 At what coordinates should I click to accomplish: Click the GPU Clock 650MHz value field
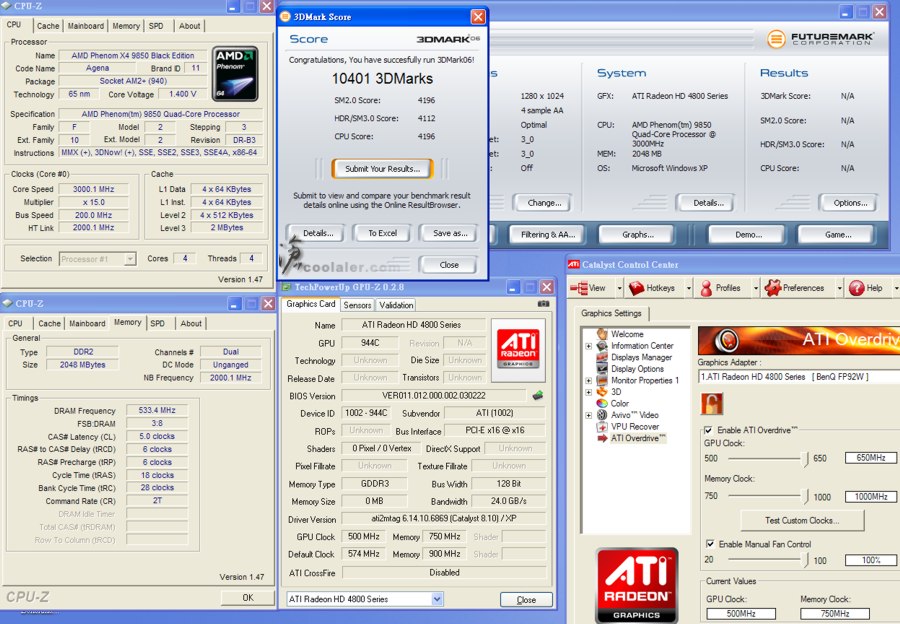870,458
